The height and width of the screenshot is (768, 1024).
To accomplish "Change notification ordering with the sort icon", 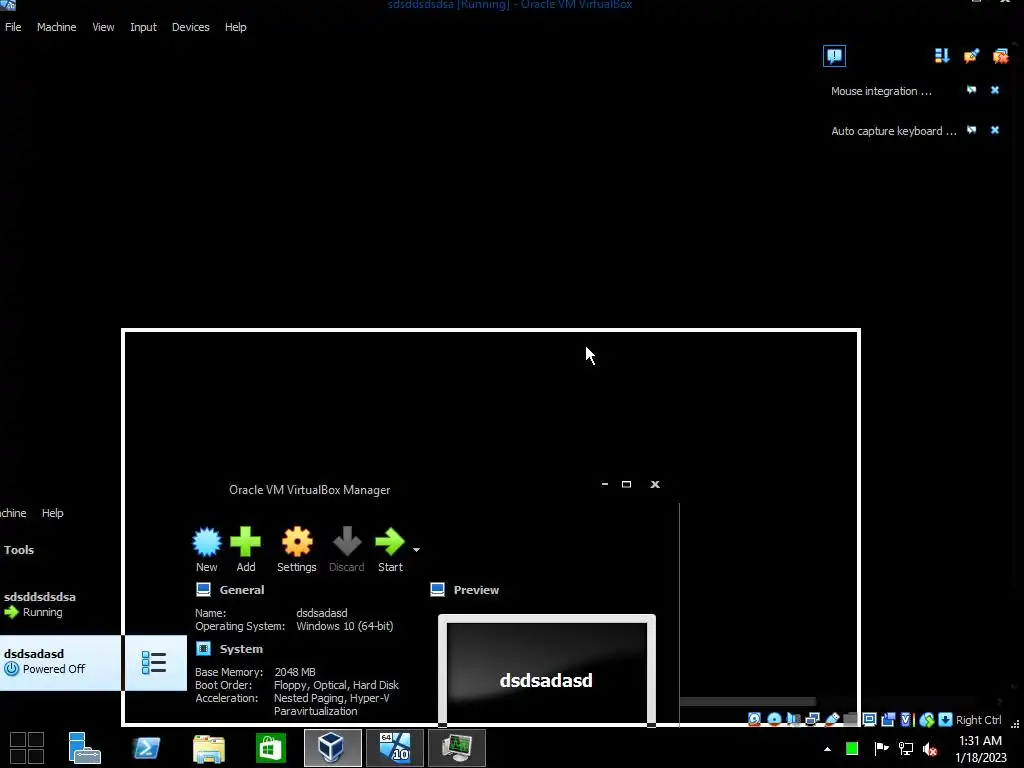I will [x=942, y=56].
